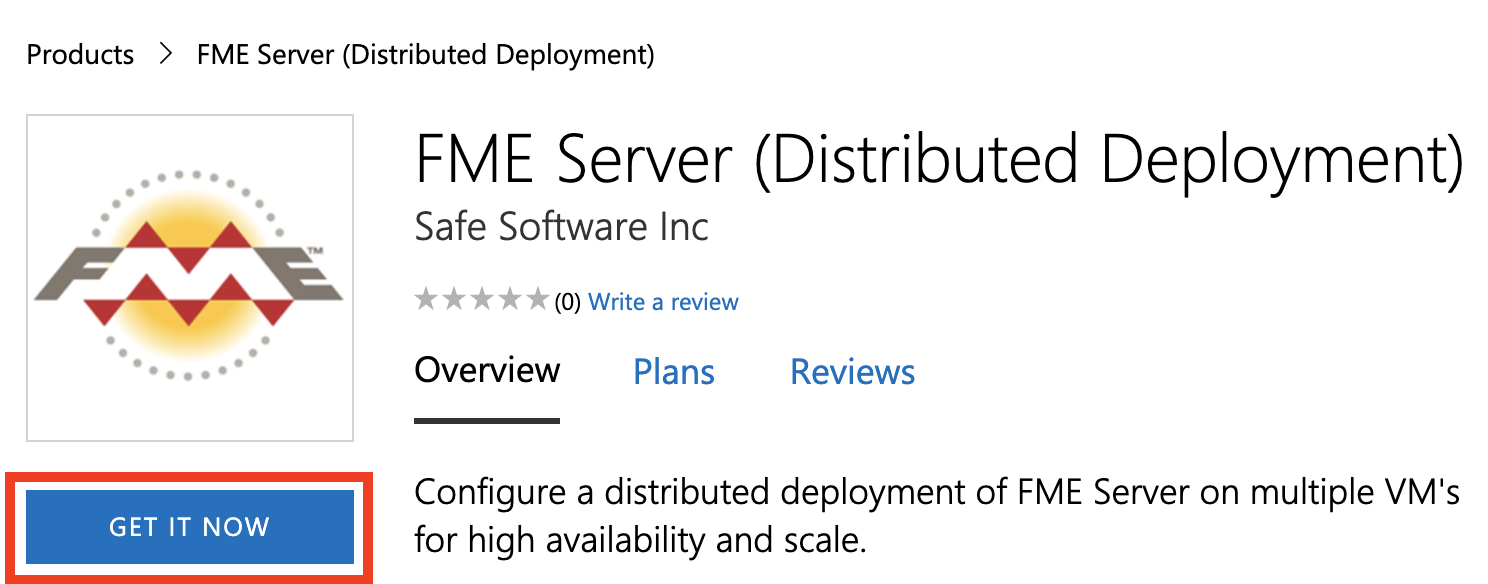The image size is (1488, 584).
Task: Click the breadcrumb chevron separator
Action: click(x=166, y=54)
